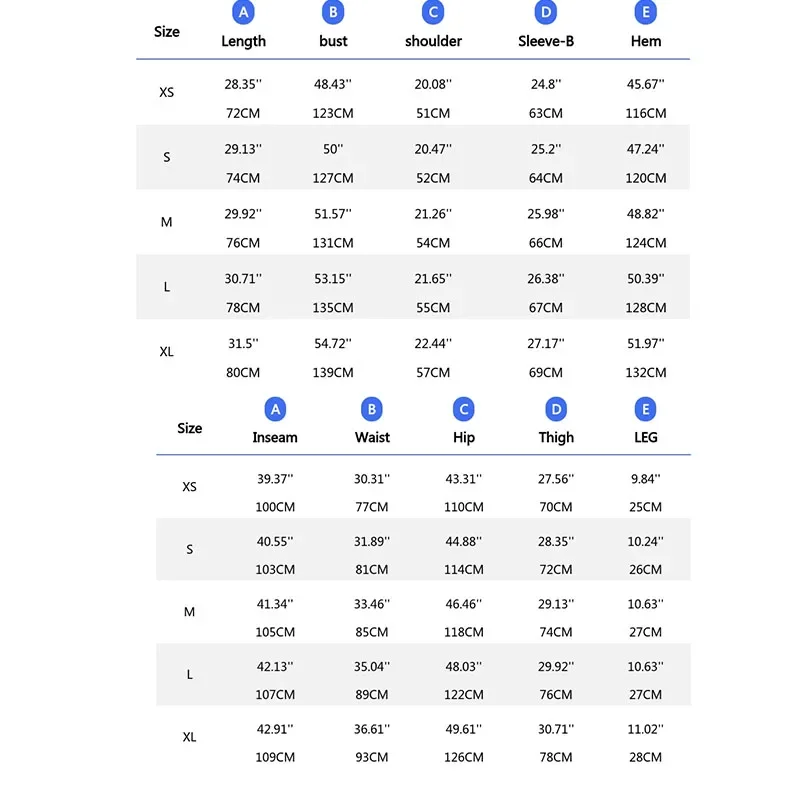Image resolution: width=800 pixels, height=800 pixels.
Task: Select the Sleeve-B column header
Action: [546, 41]
